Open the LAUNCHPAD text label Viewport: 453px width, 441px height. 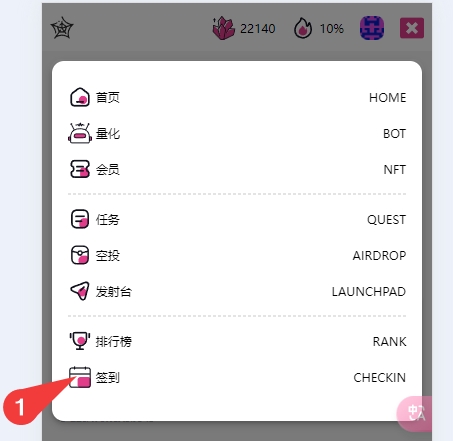pos(369,292)
